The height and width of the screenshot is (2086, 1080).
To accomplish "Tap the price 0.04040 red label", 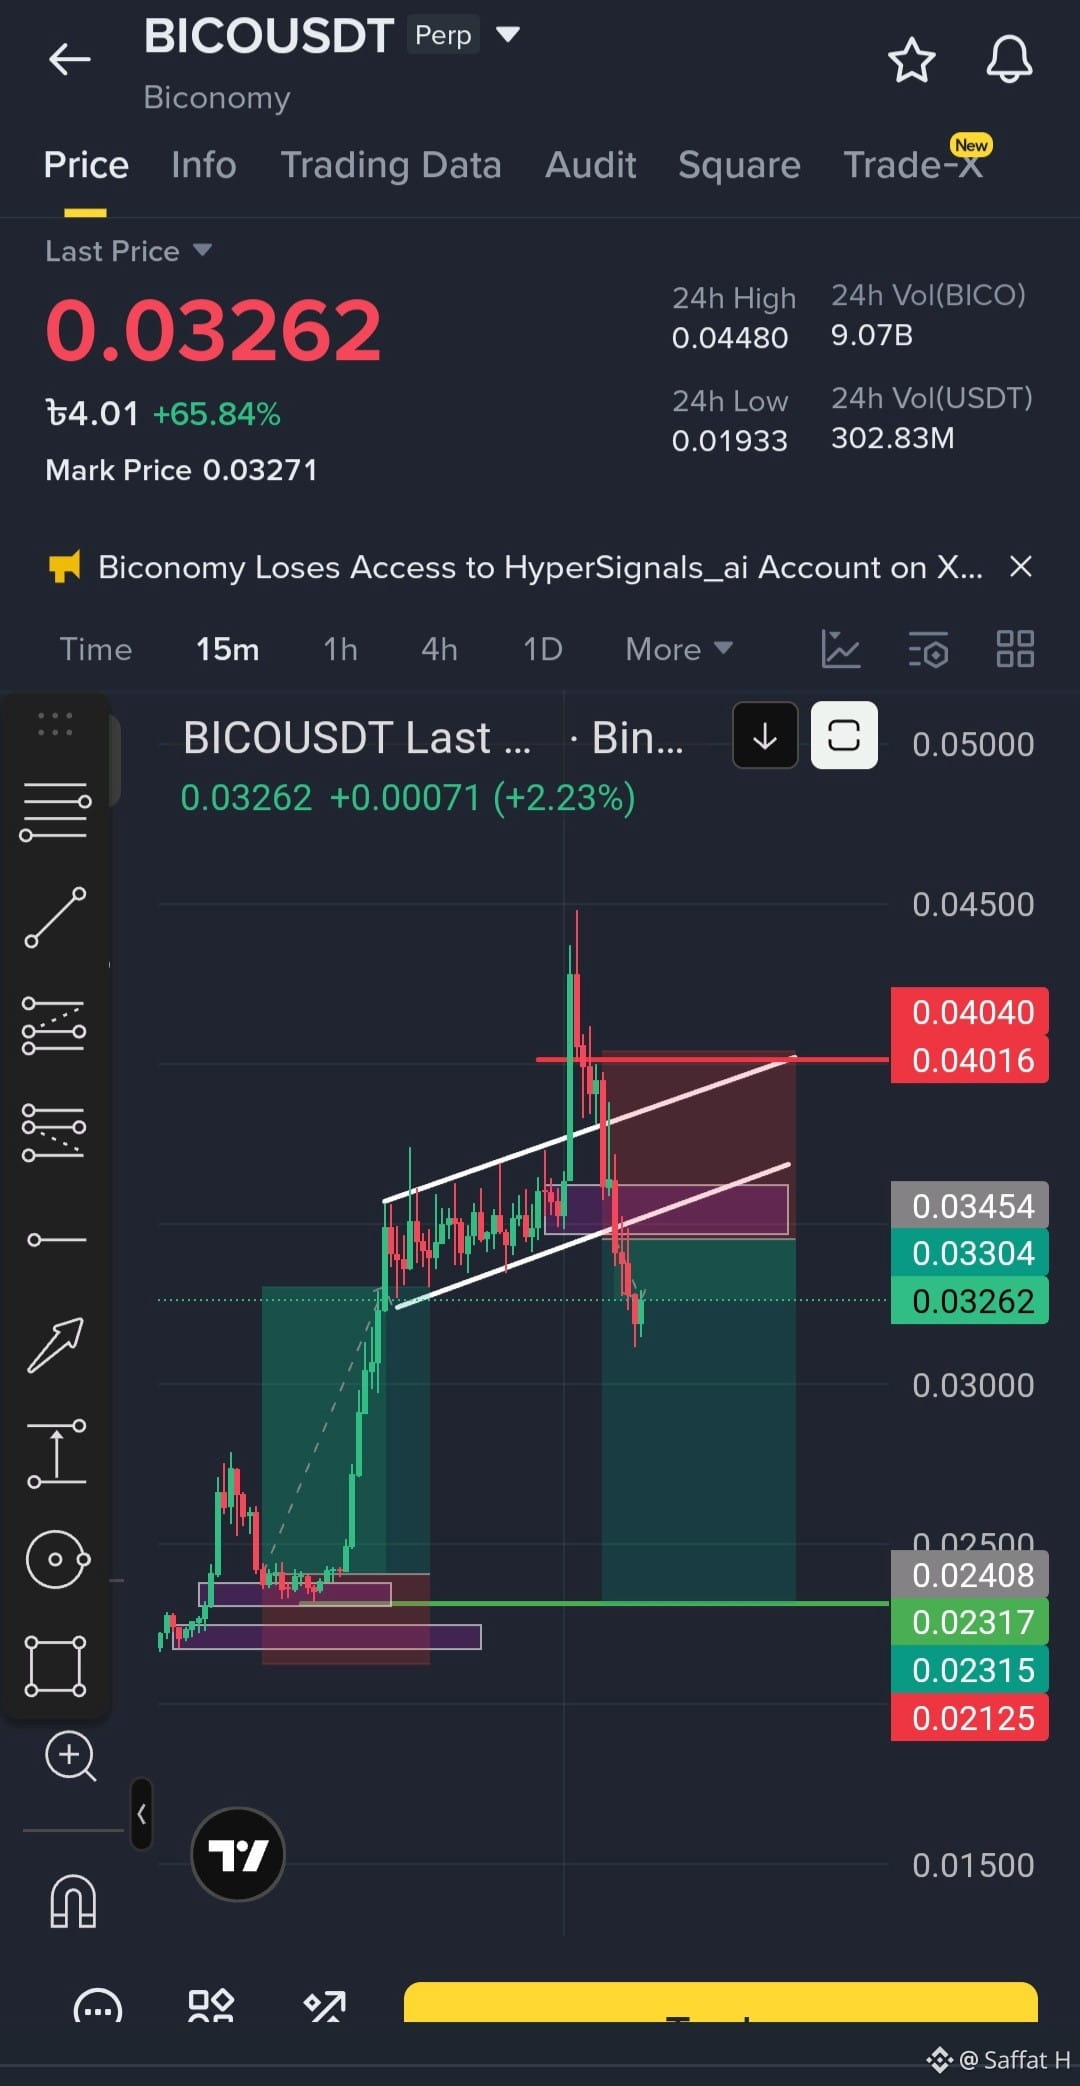I will click(x=970, y=1012).
